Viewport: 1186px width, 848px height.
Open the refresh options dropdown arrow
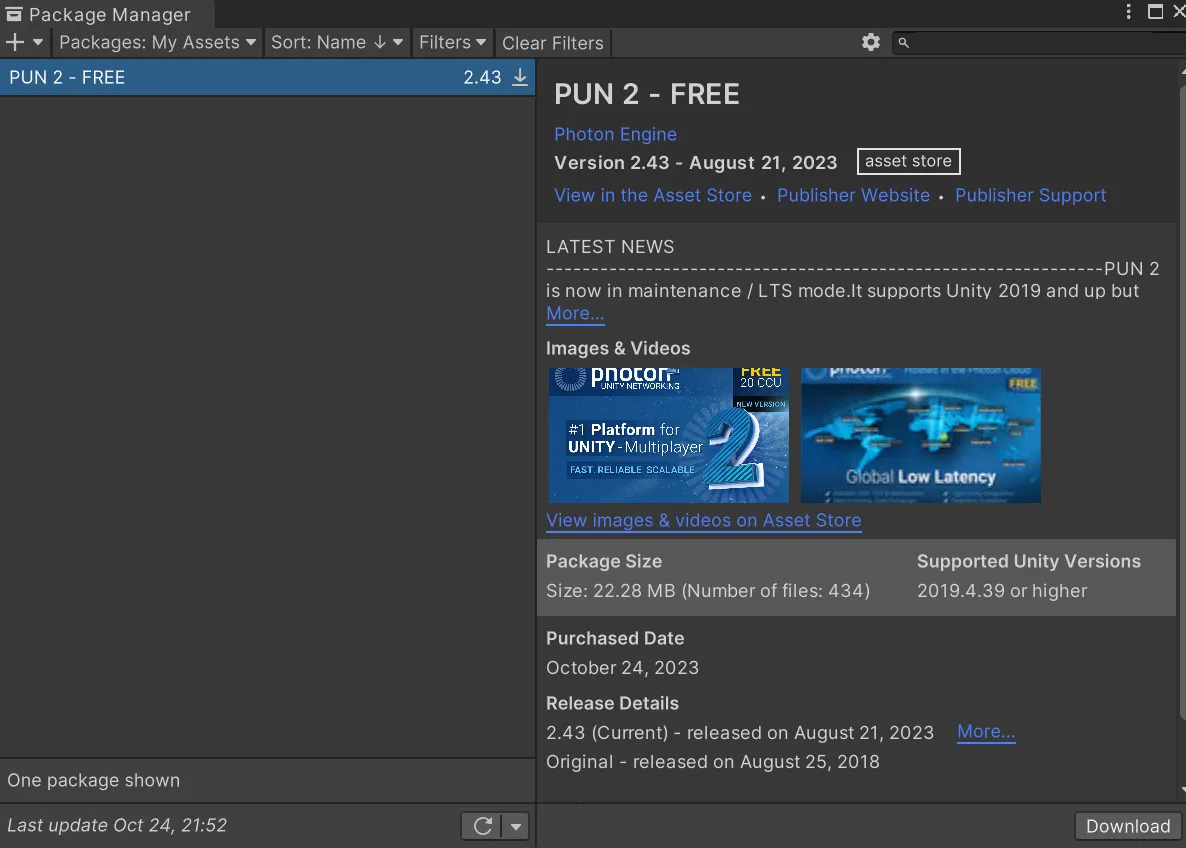[516, 826]
